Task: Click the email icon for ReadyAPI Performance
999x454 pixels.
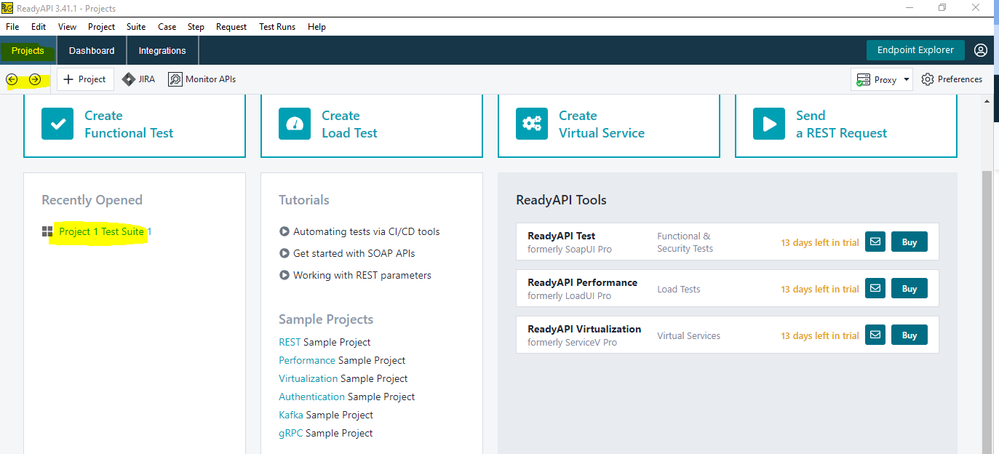Action: click(875, 288)
